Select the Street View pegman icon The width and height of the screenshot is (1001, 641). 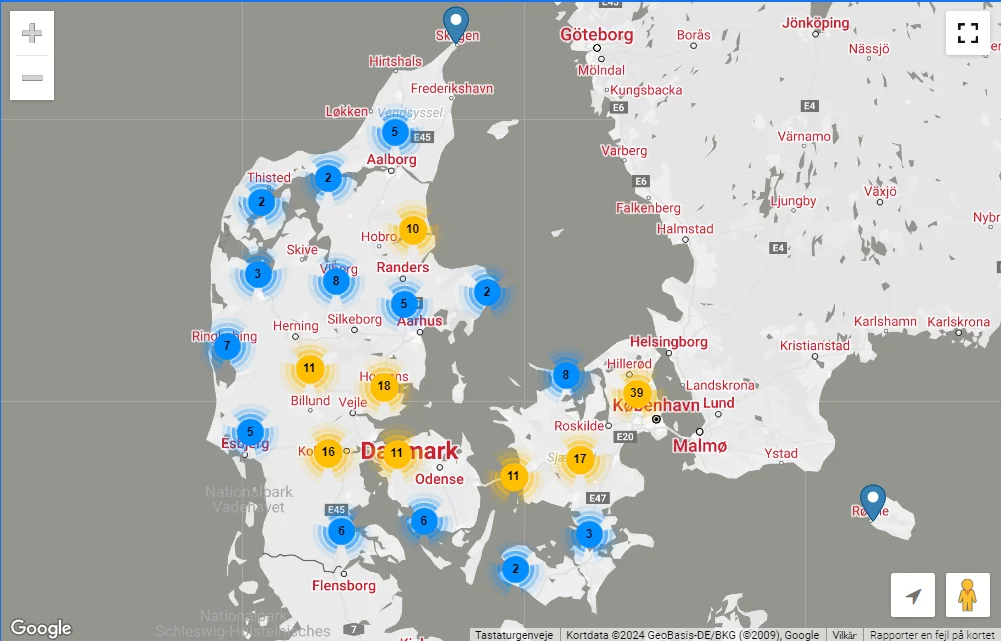pyautogui.click(x=967, y=596)
